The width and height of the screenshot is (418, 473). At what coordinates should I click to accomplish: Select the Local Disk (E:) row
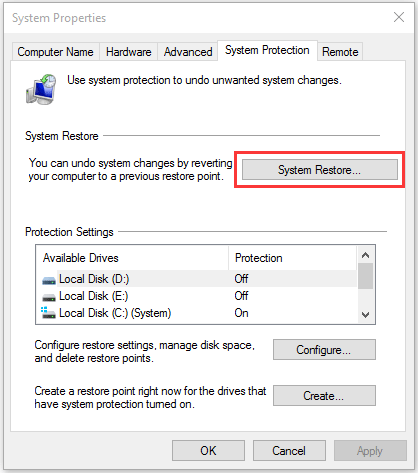pyautogui.click(x=199, y=296)
